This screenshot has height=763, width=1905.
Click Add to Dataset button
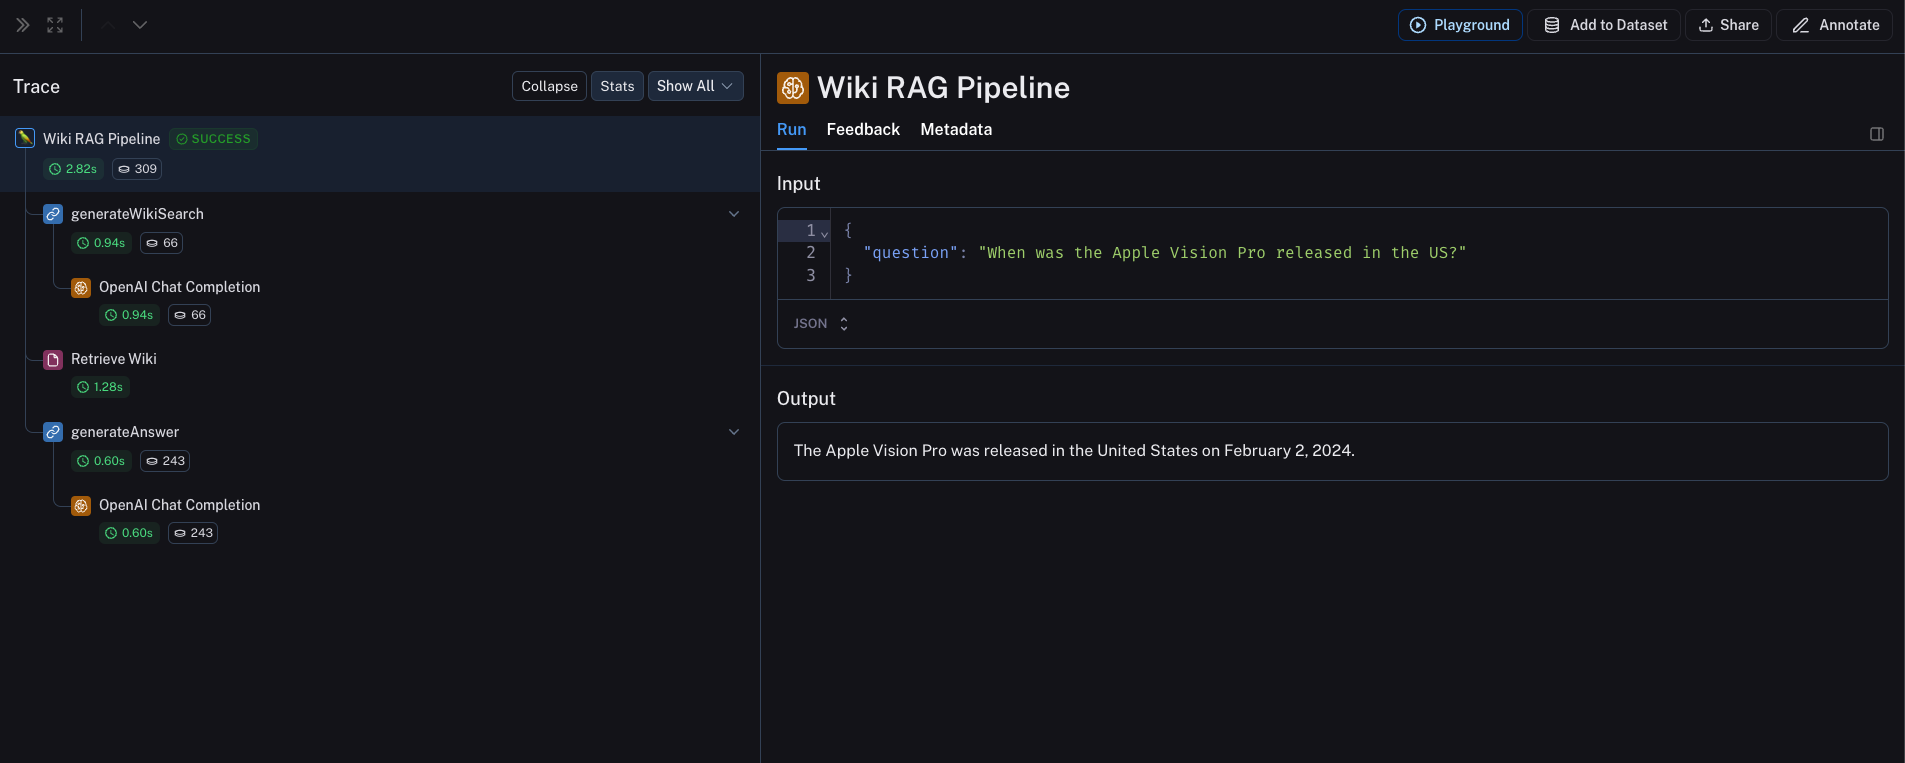pyautogui.click(x=1604, y=25)
